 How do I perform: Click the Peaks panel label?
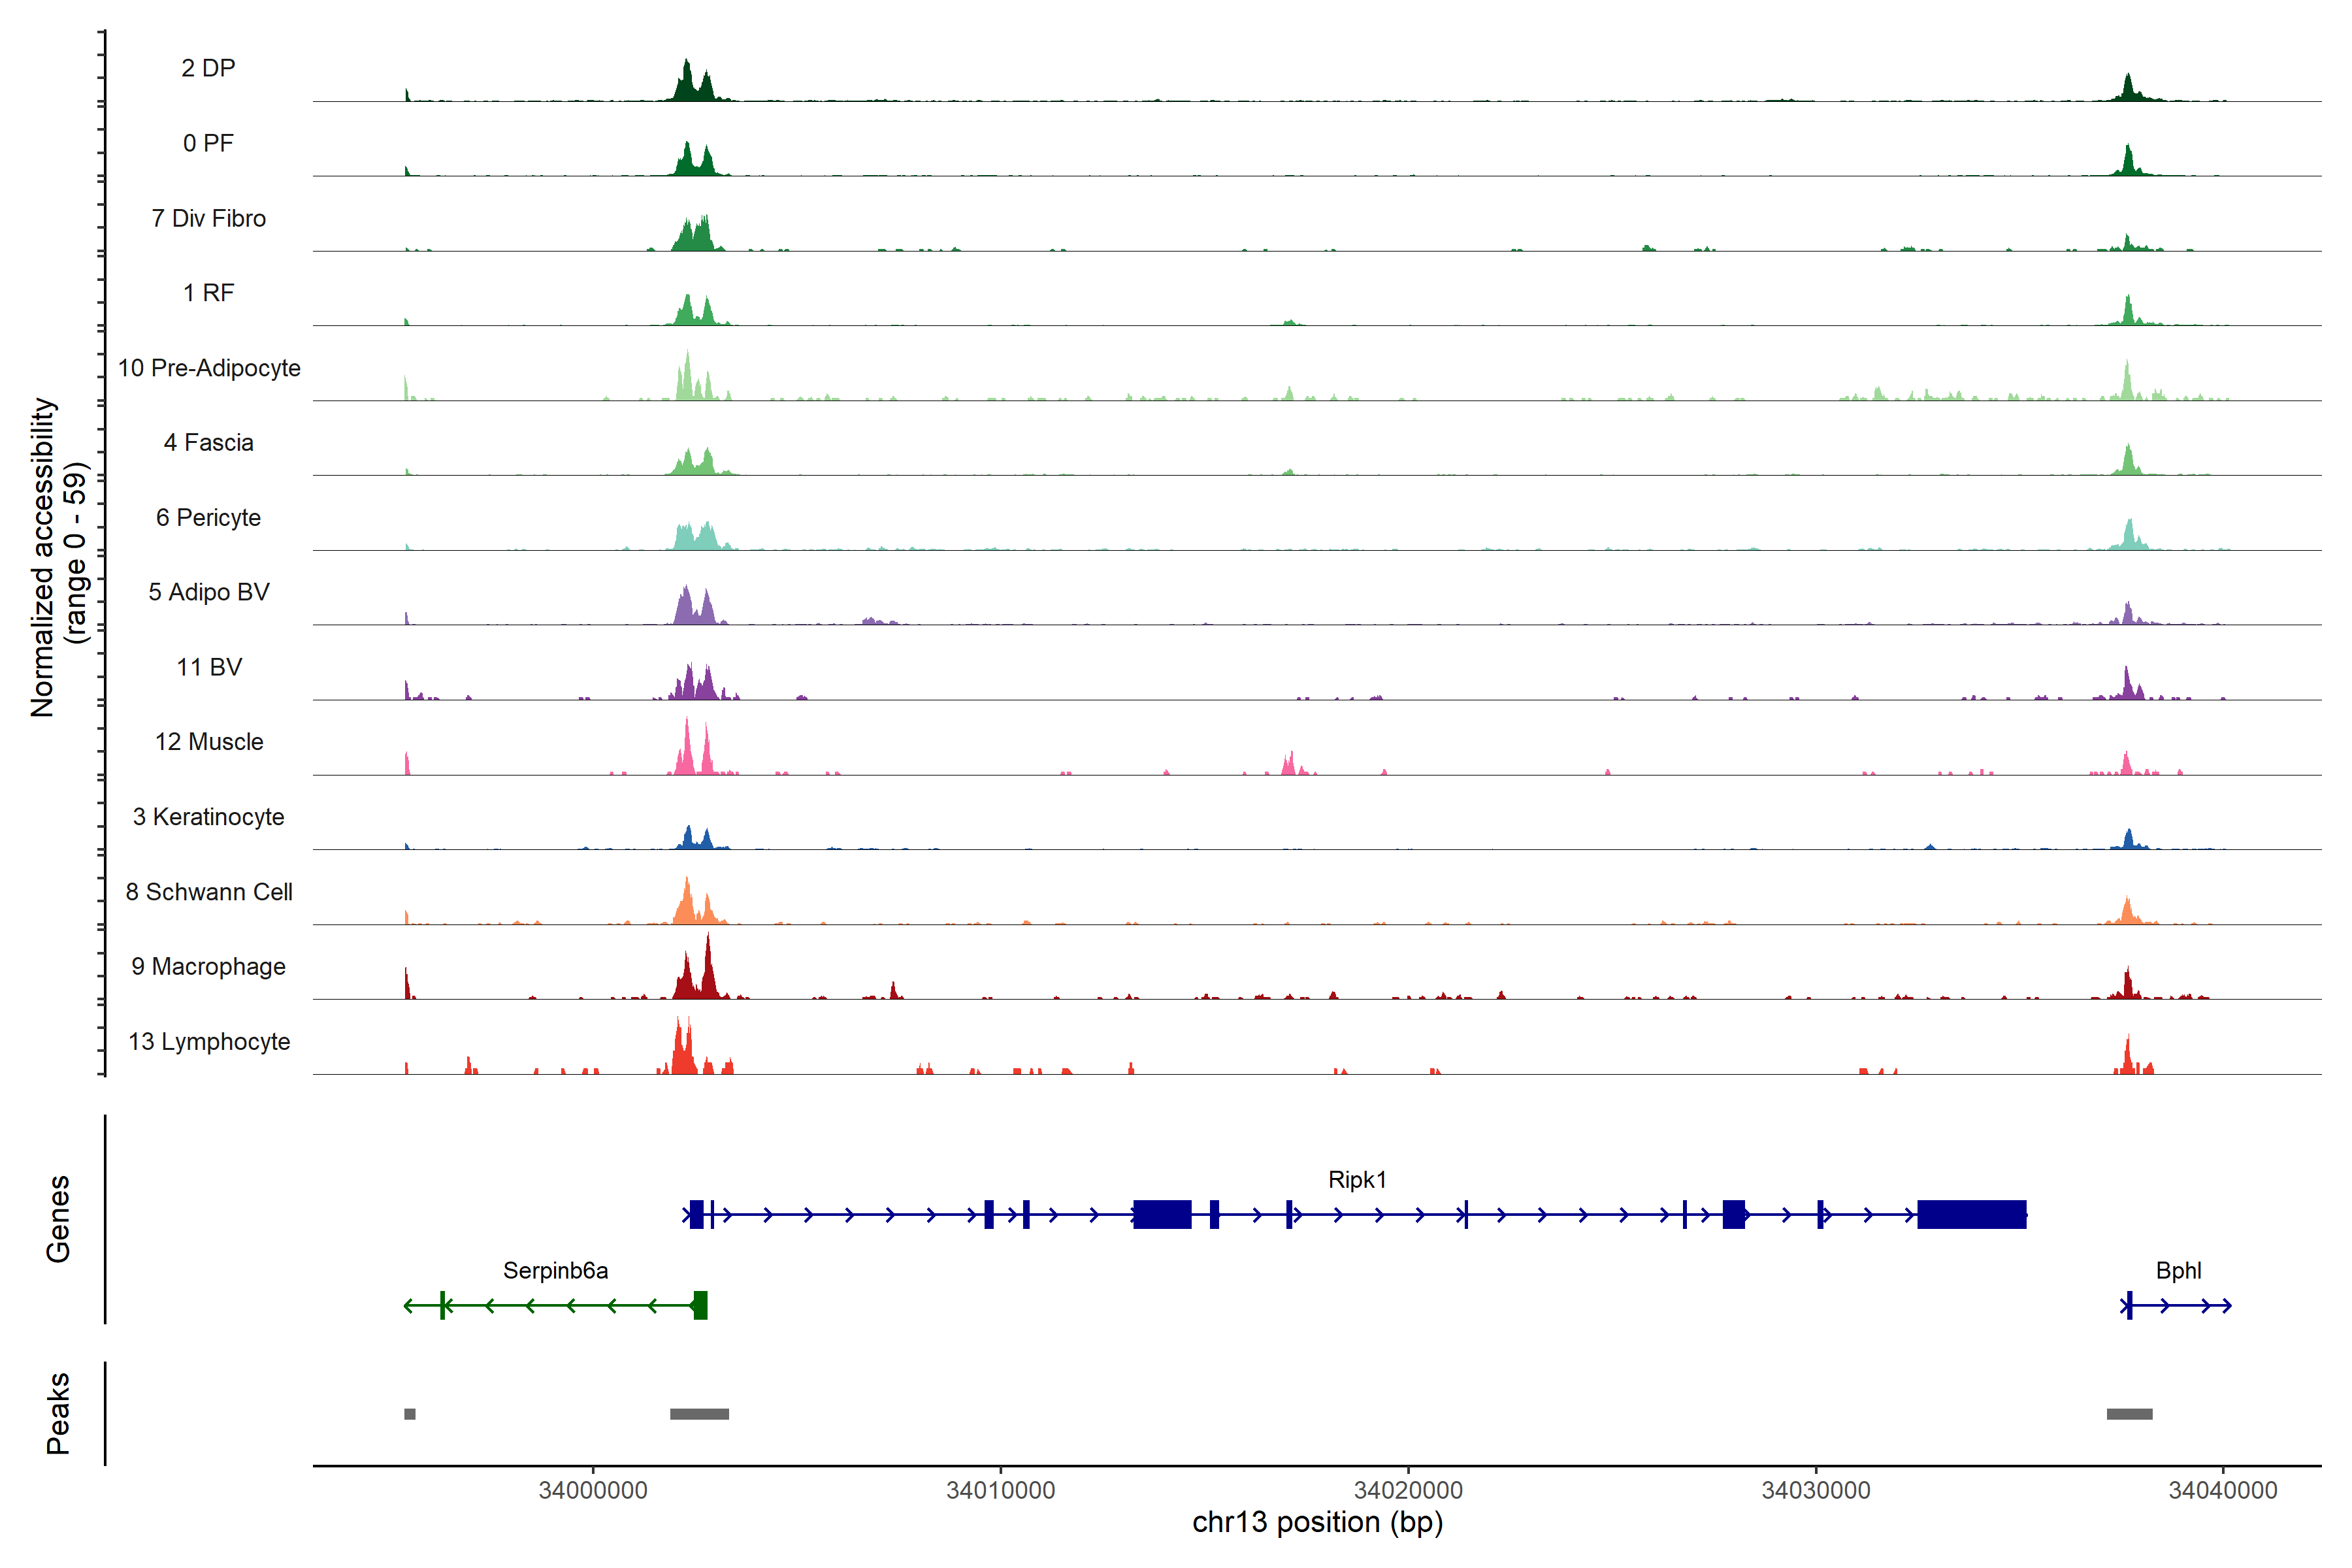coord(58,1413)
